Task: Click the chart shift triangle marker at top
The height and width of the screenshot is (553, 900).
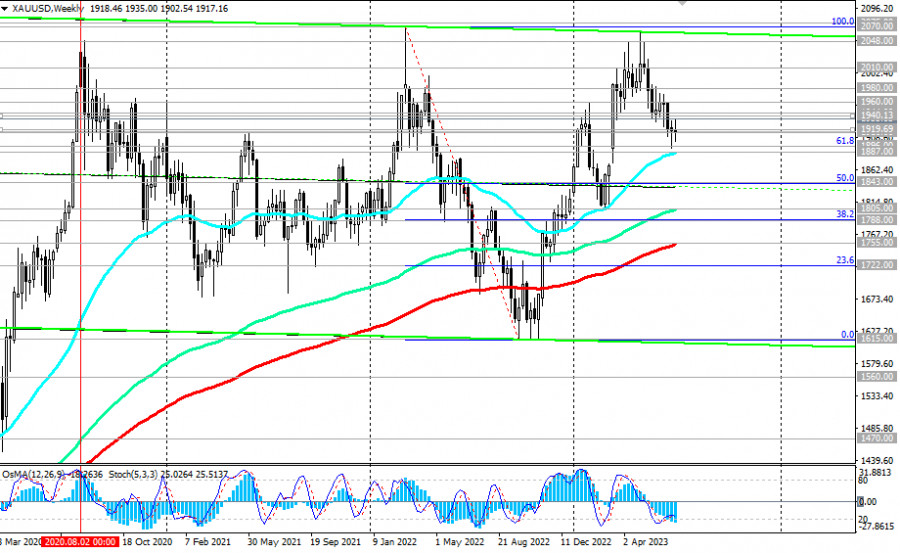Action: [x=681, y=3]
